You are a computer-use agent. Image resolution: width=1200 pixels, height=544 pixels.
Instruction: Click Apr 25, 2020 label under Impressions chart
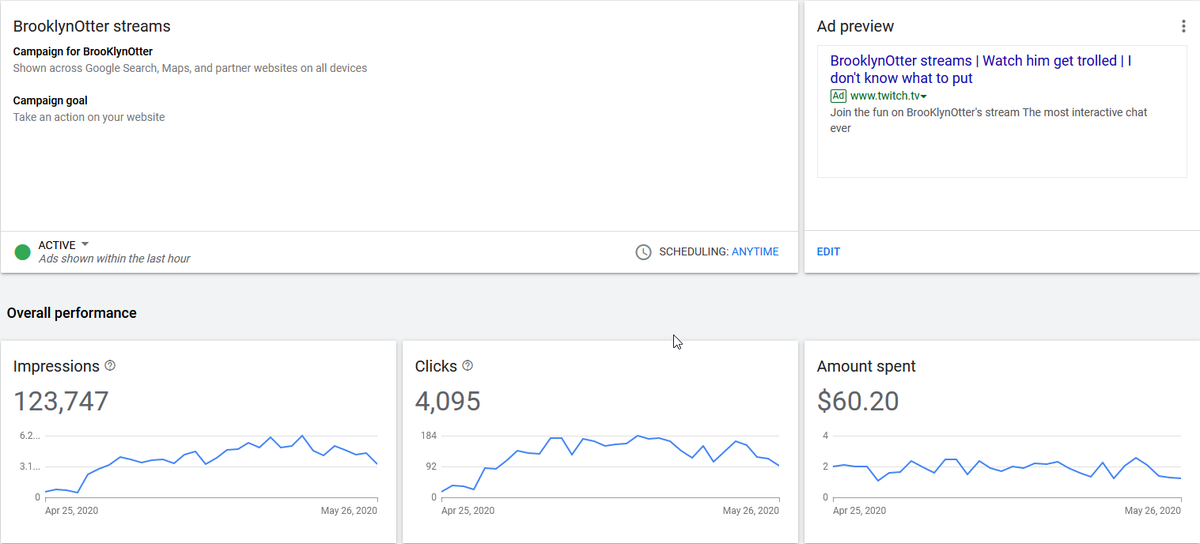tap(70, 510)
